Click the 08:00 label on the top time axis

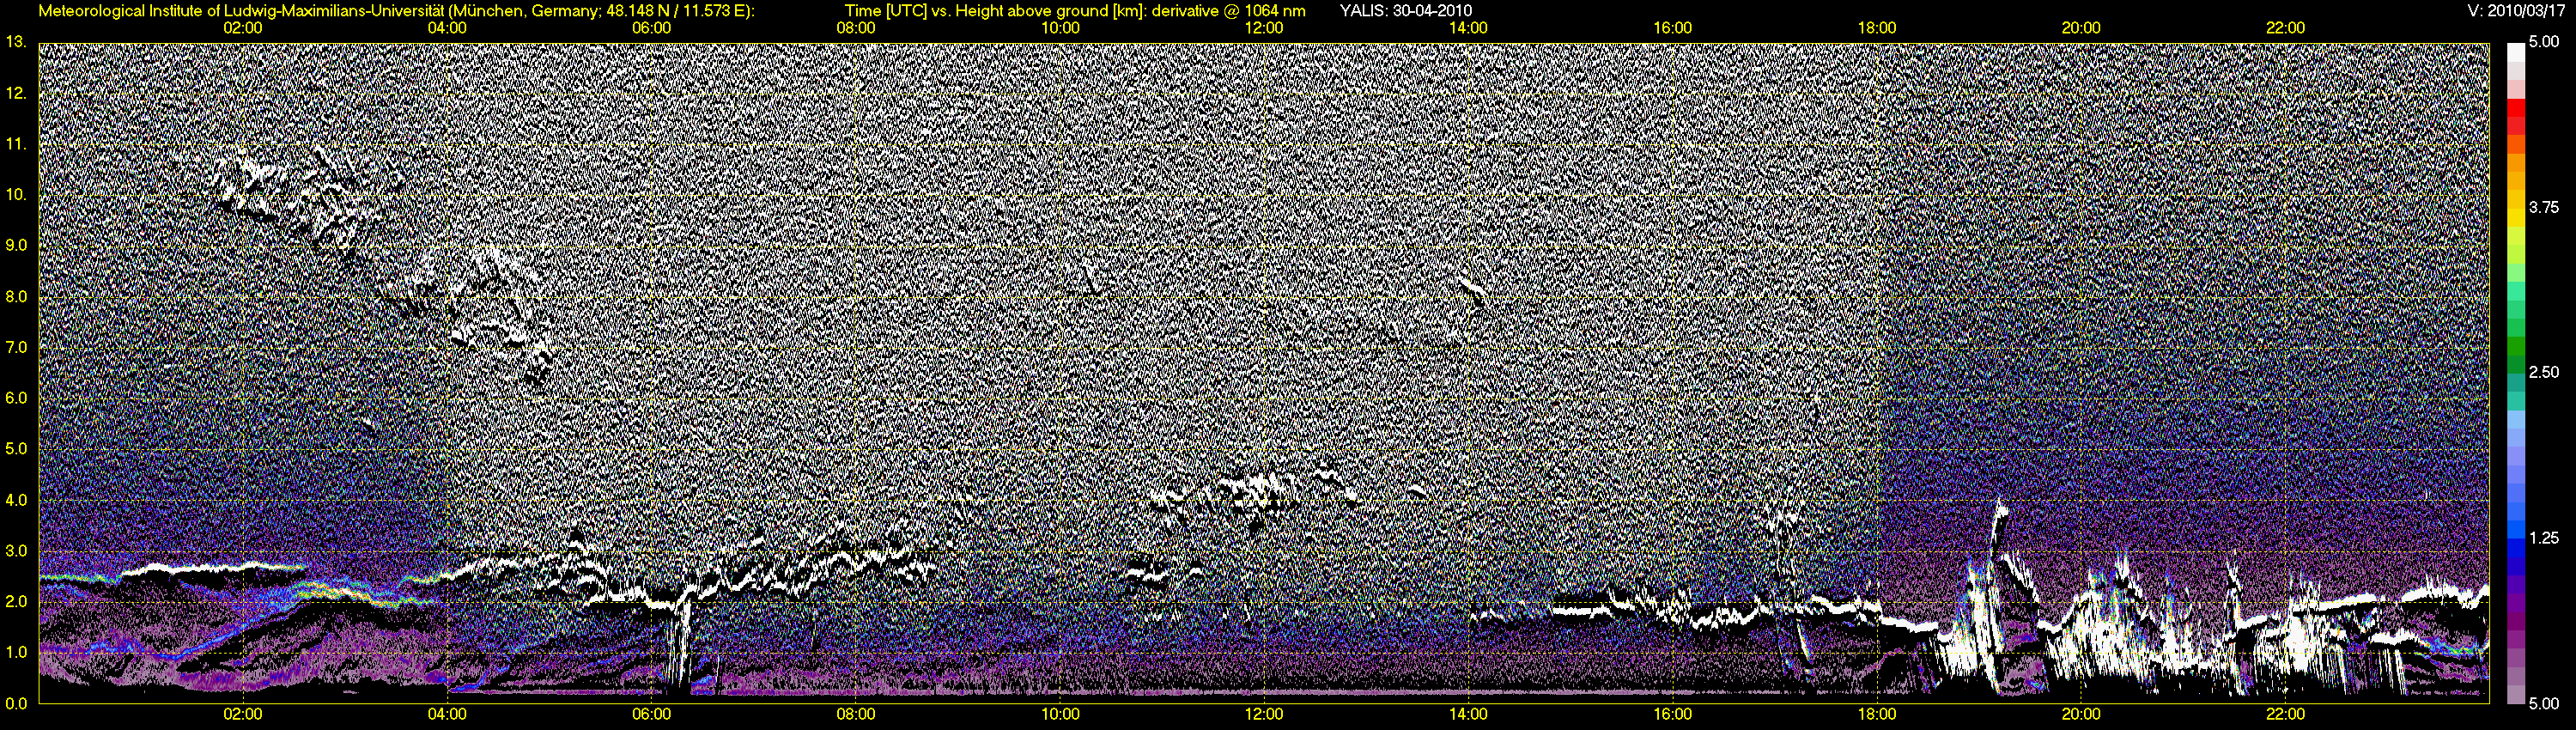[856, 28]
